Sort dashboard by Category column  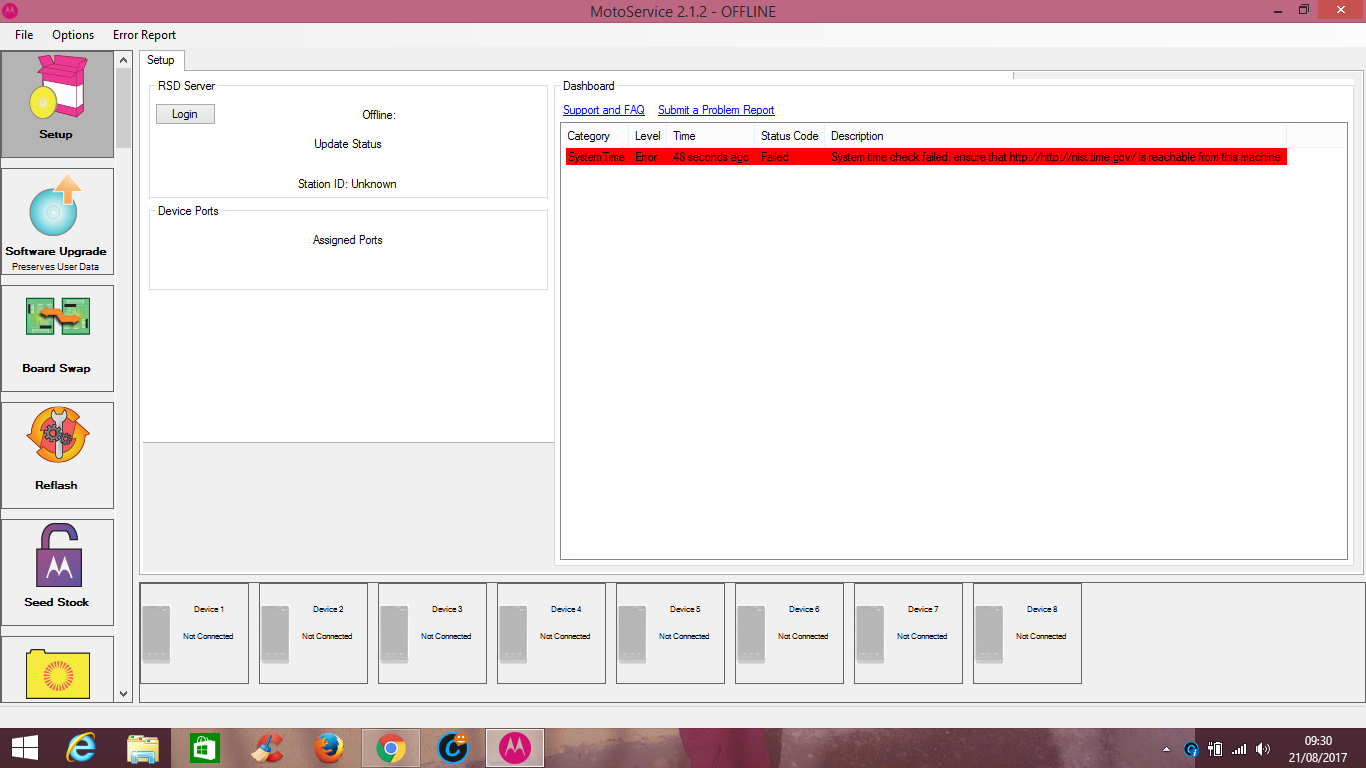(x=595, y=136)
